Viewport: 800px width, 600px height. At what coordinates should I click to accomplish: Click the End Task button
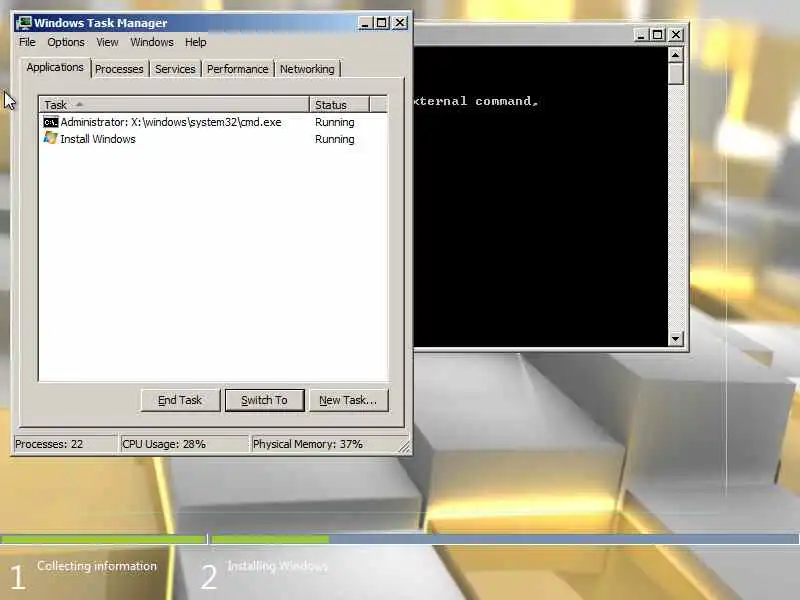coord(180,400)
